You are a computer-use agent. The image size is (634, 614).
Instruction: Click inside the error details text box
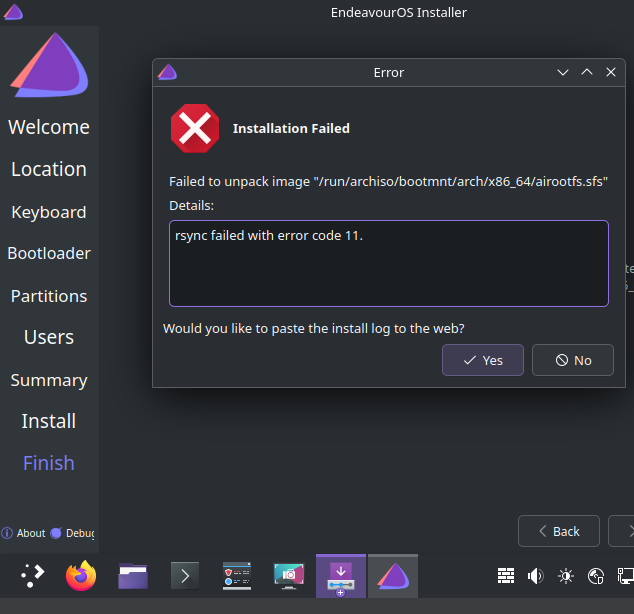coord(389,264)
